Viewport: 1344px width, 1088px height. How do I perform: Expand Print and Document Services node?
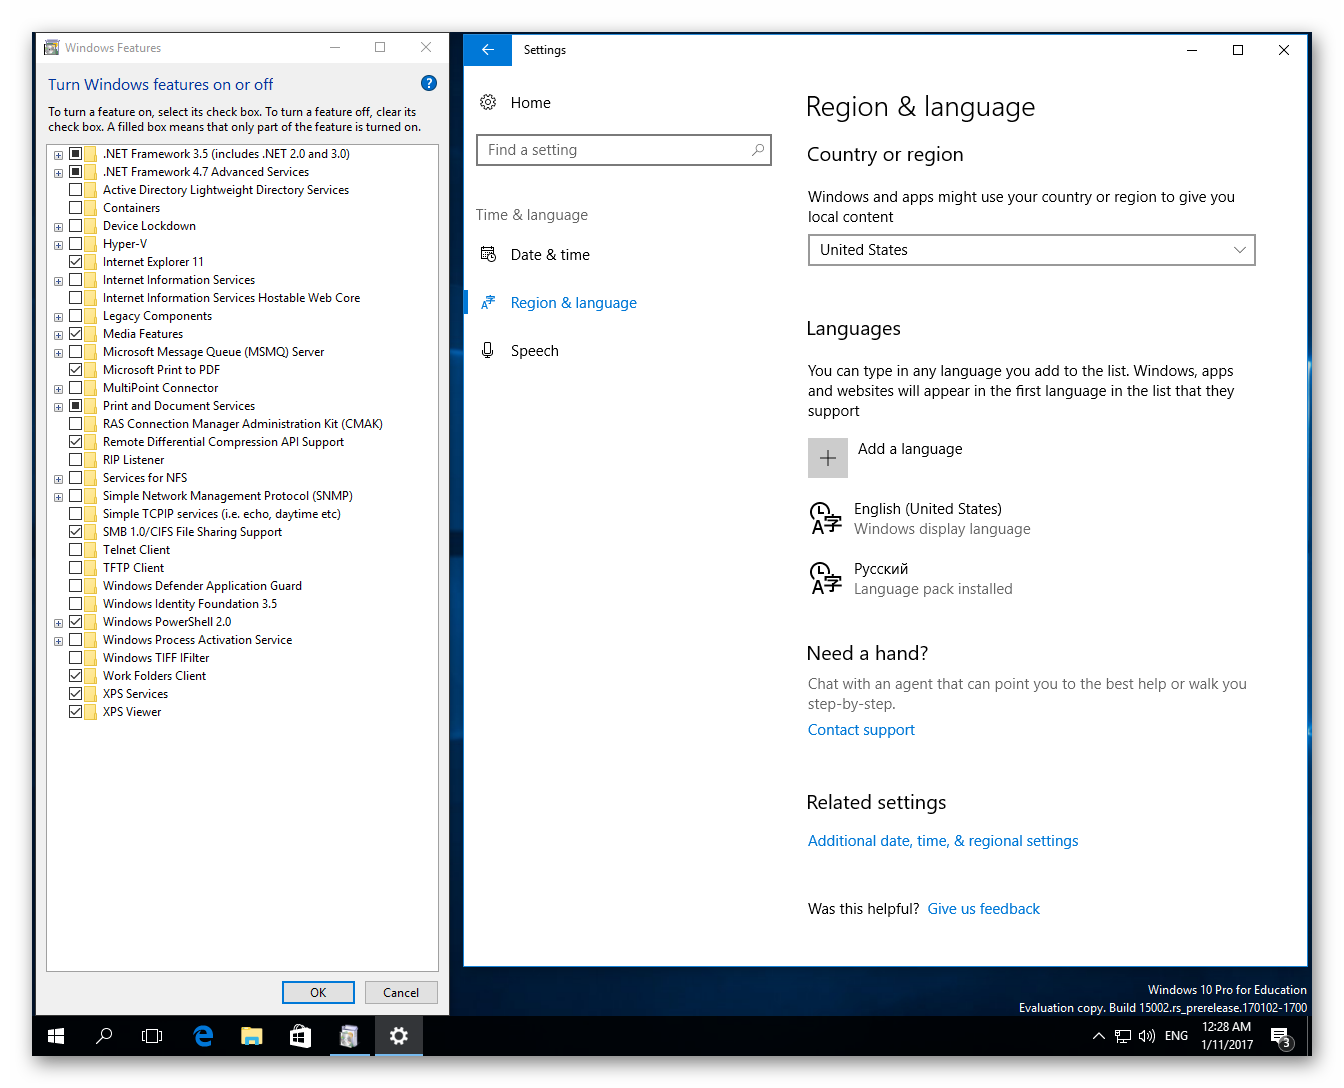point(58,407)
